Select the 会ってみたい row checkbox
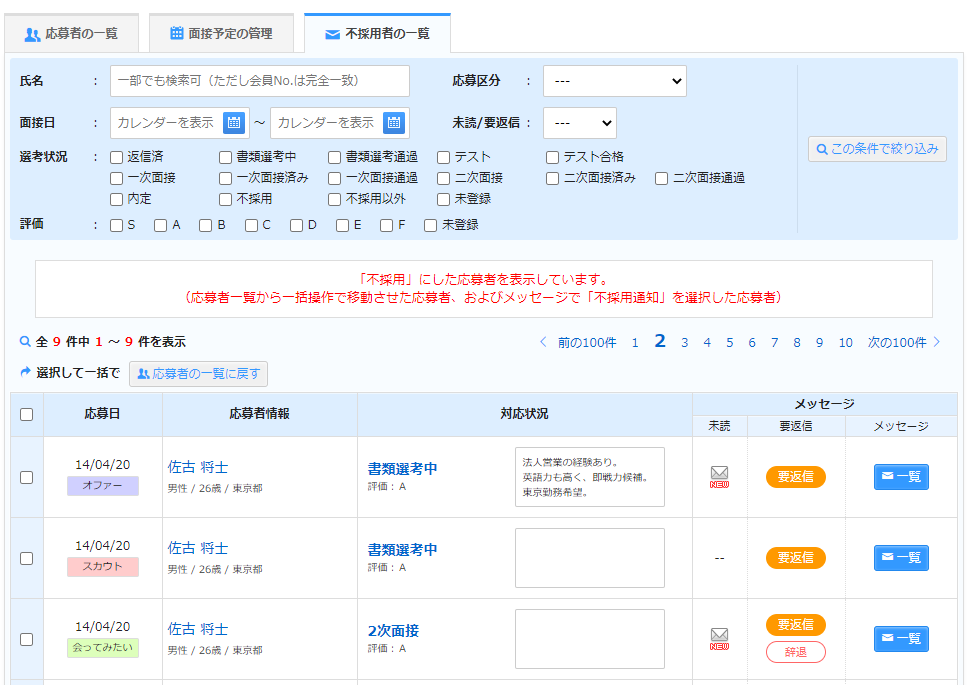The width and height of the screenshot is (969, 685). (x=27, y=639)
